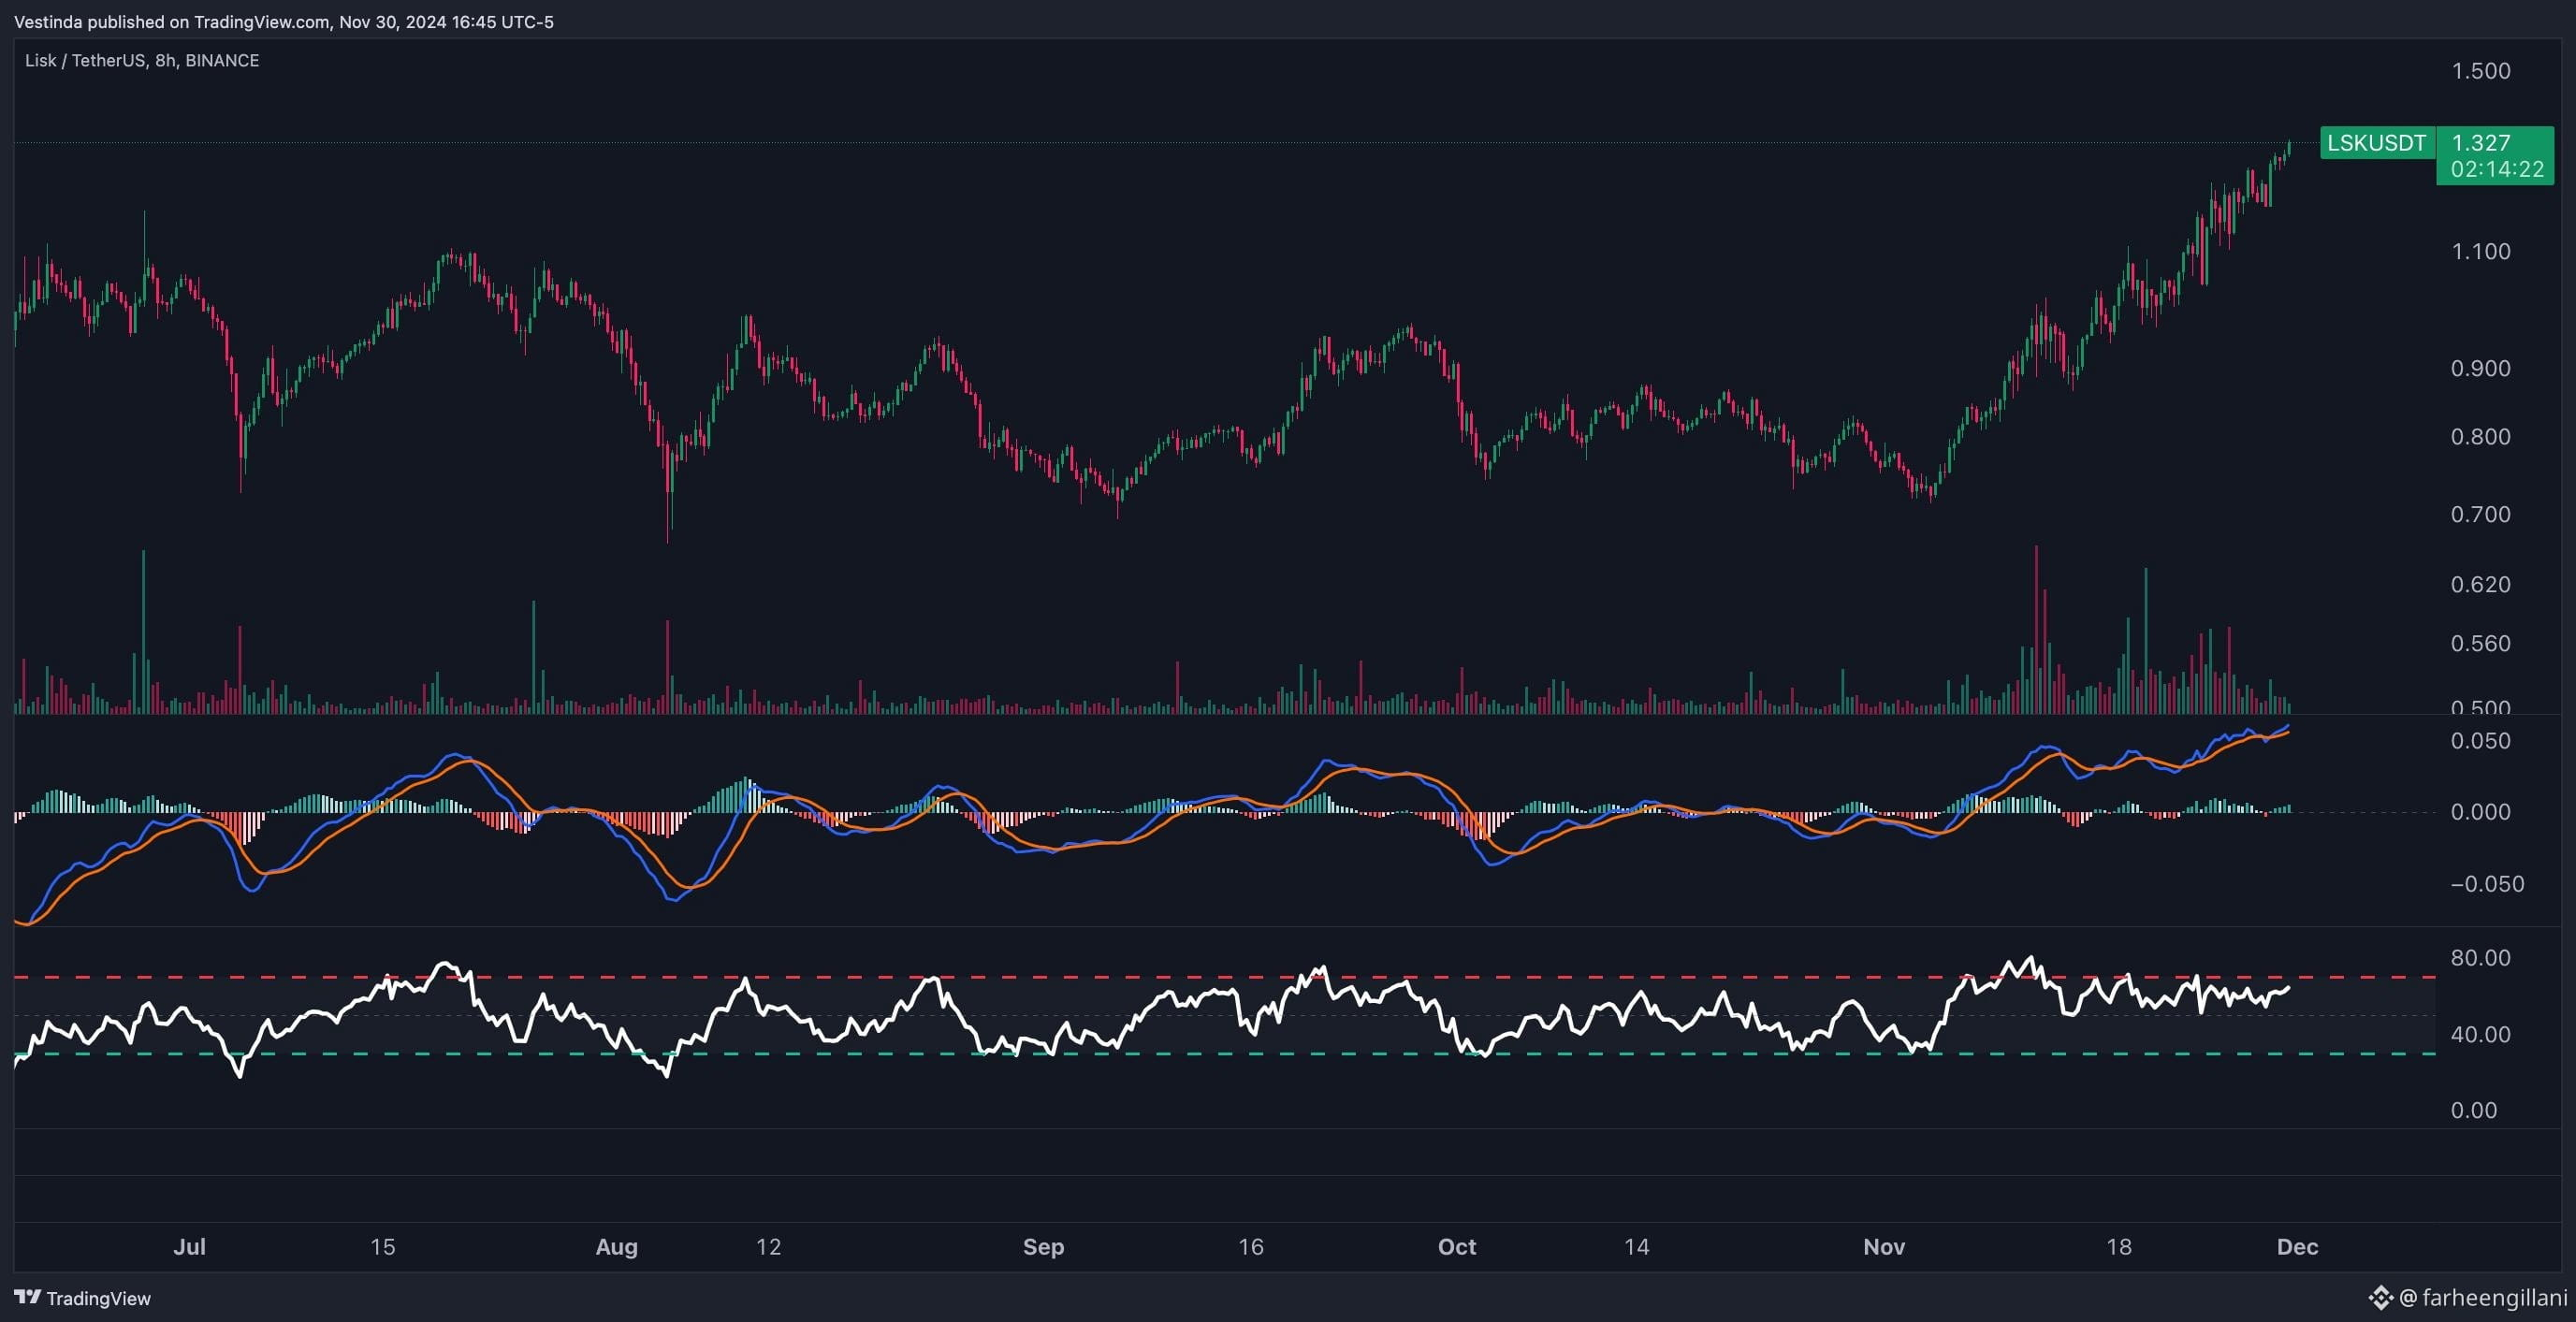Click the 12 date label after Aug

[768, 1247]
